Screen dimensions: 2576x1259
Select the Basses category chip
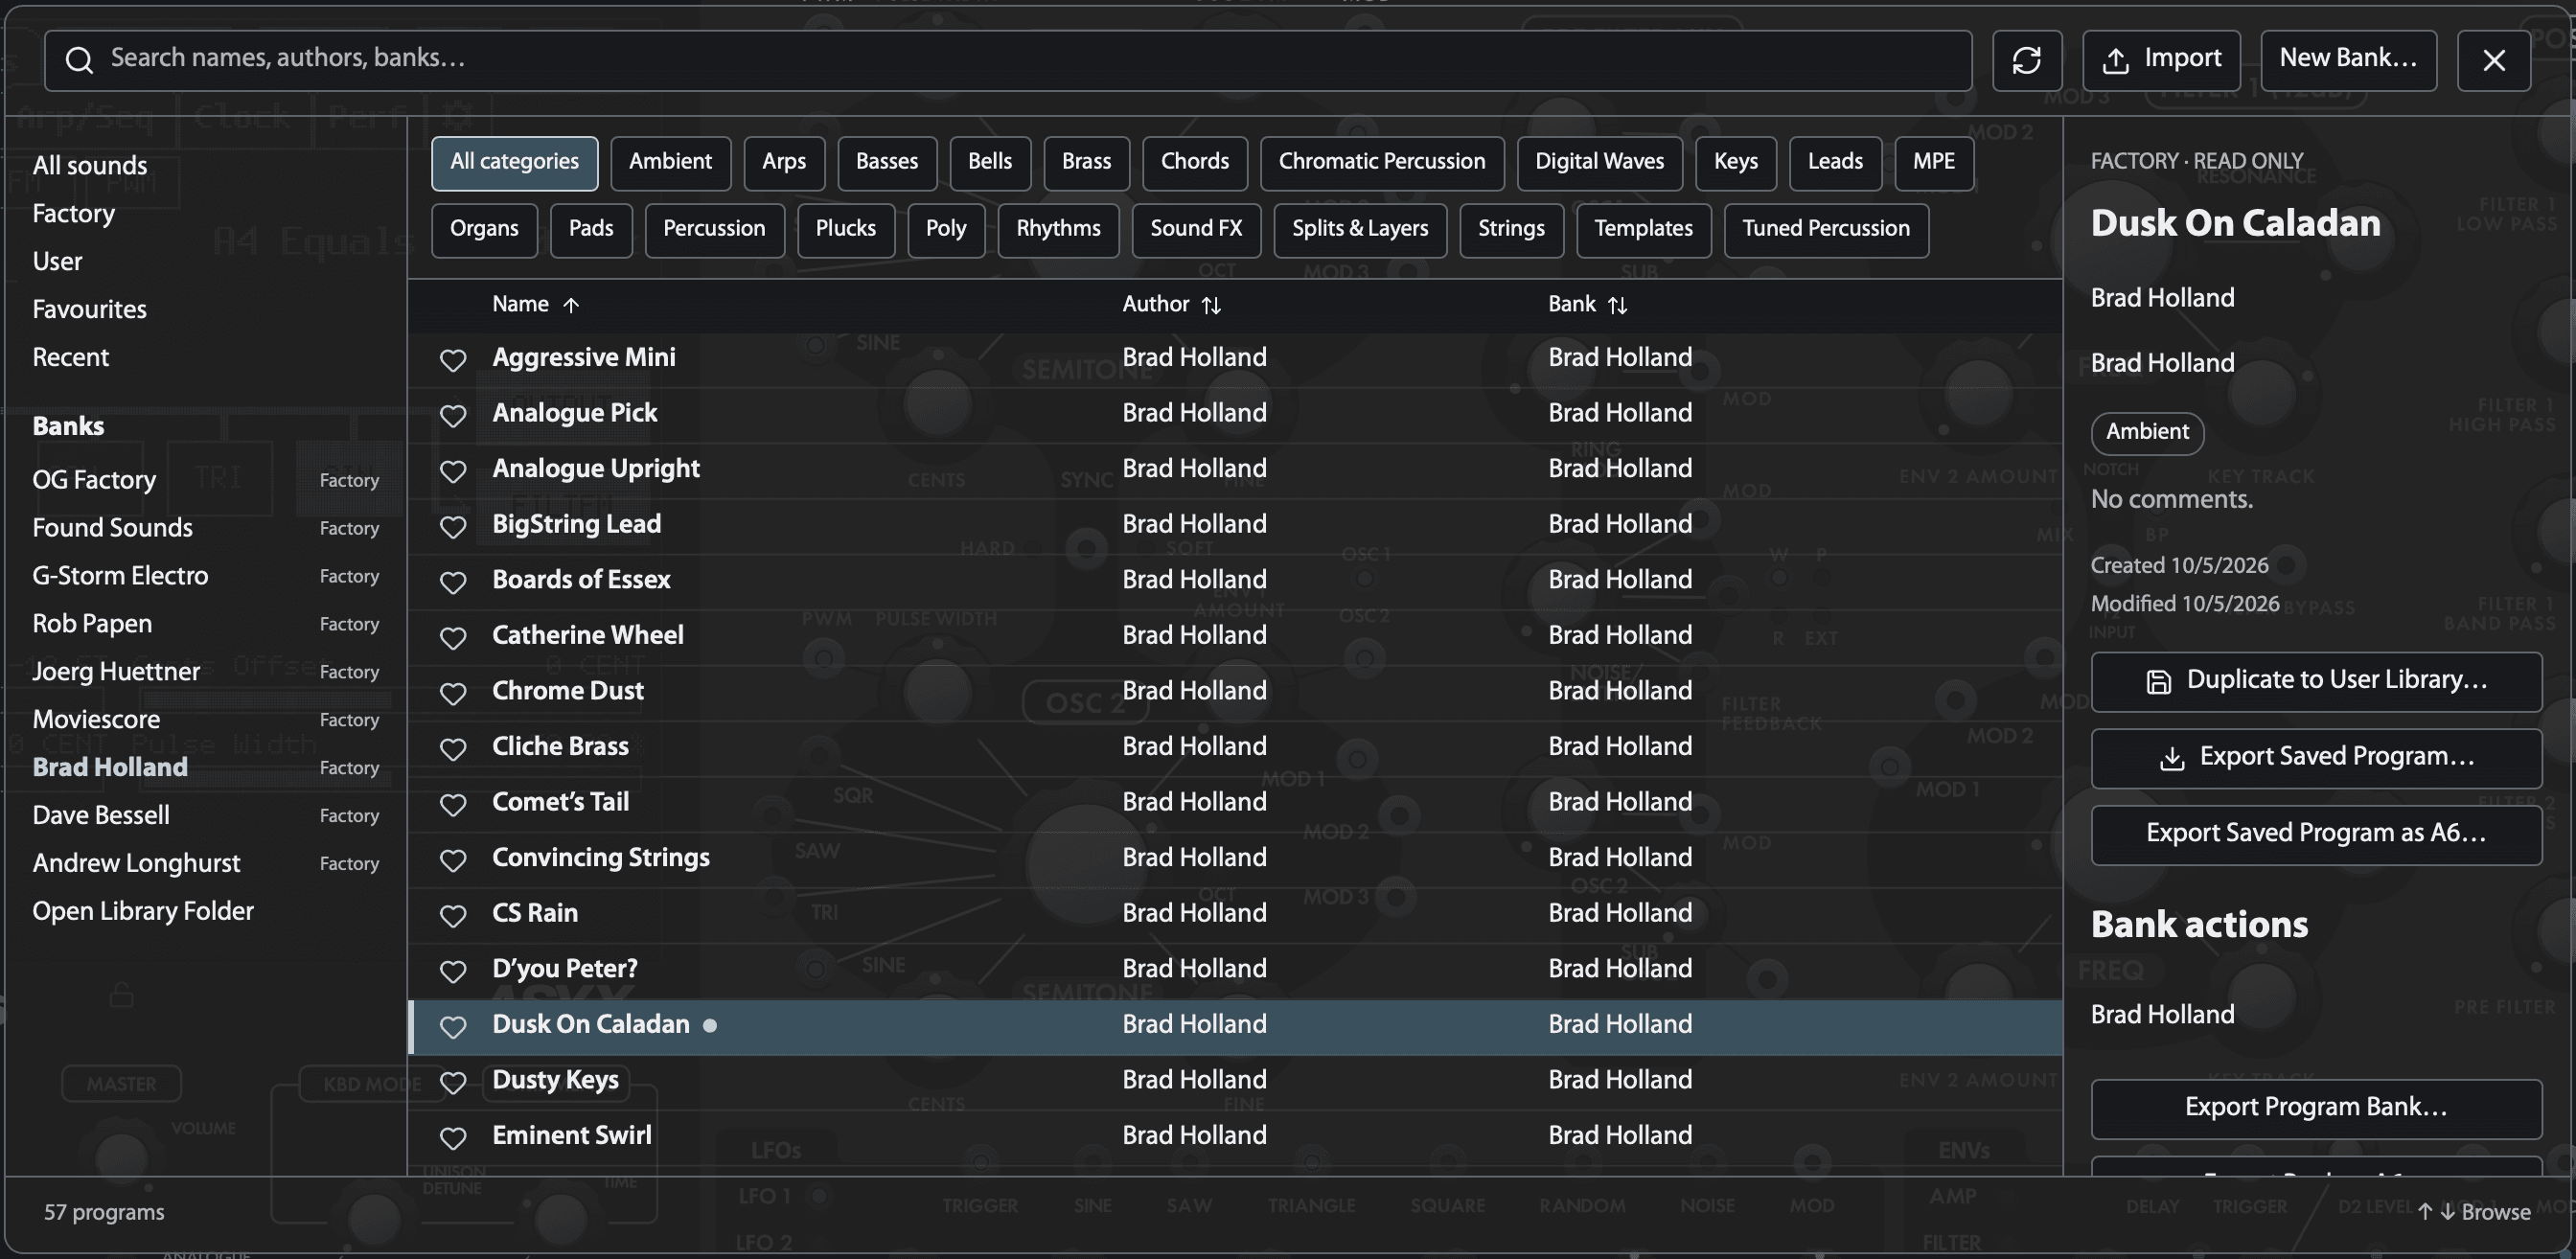(x=886, y=163)
